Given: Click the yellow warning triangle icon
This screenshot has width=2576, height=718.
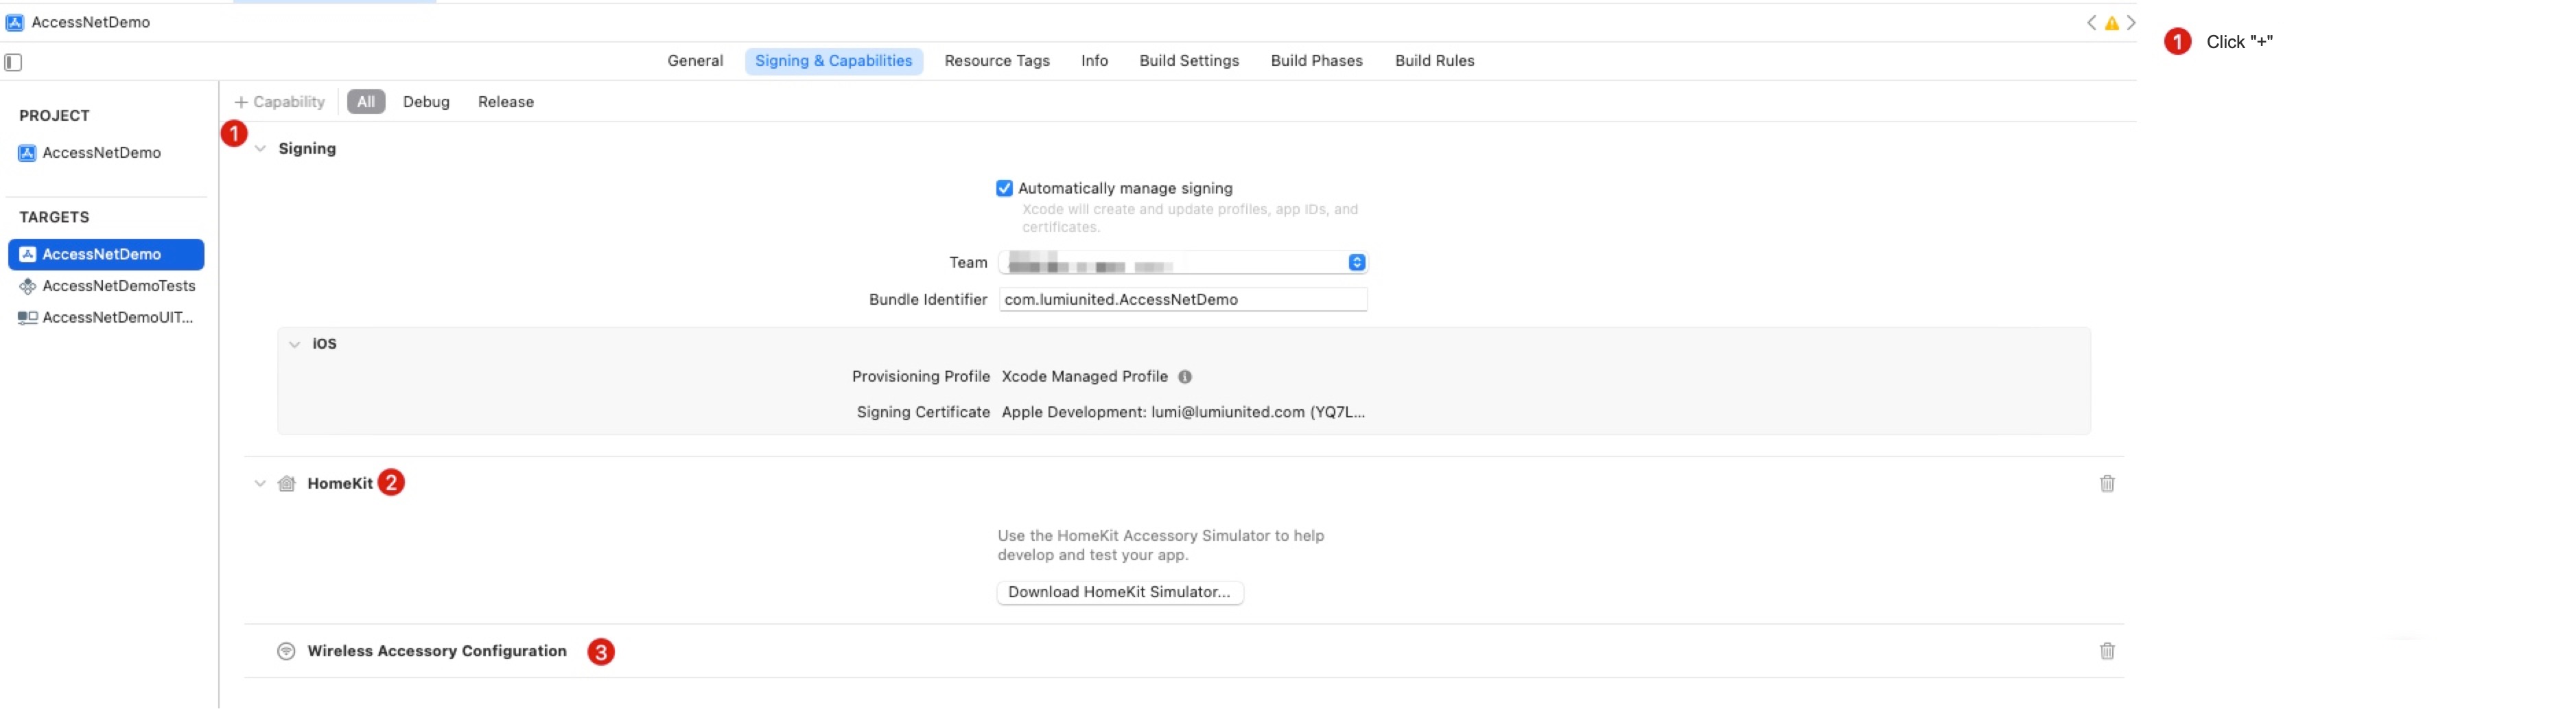Looking at the screenshot, I should point(2112,23).
